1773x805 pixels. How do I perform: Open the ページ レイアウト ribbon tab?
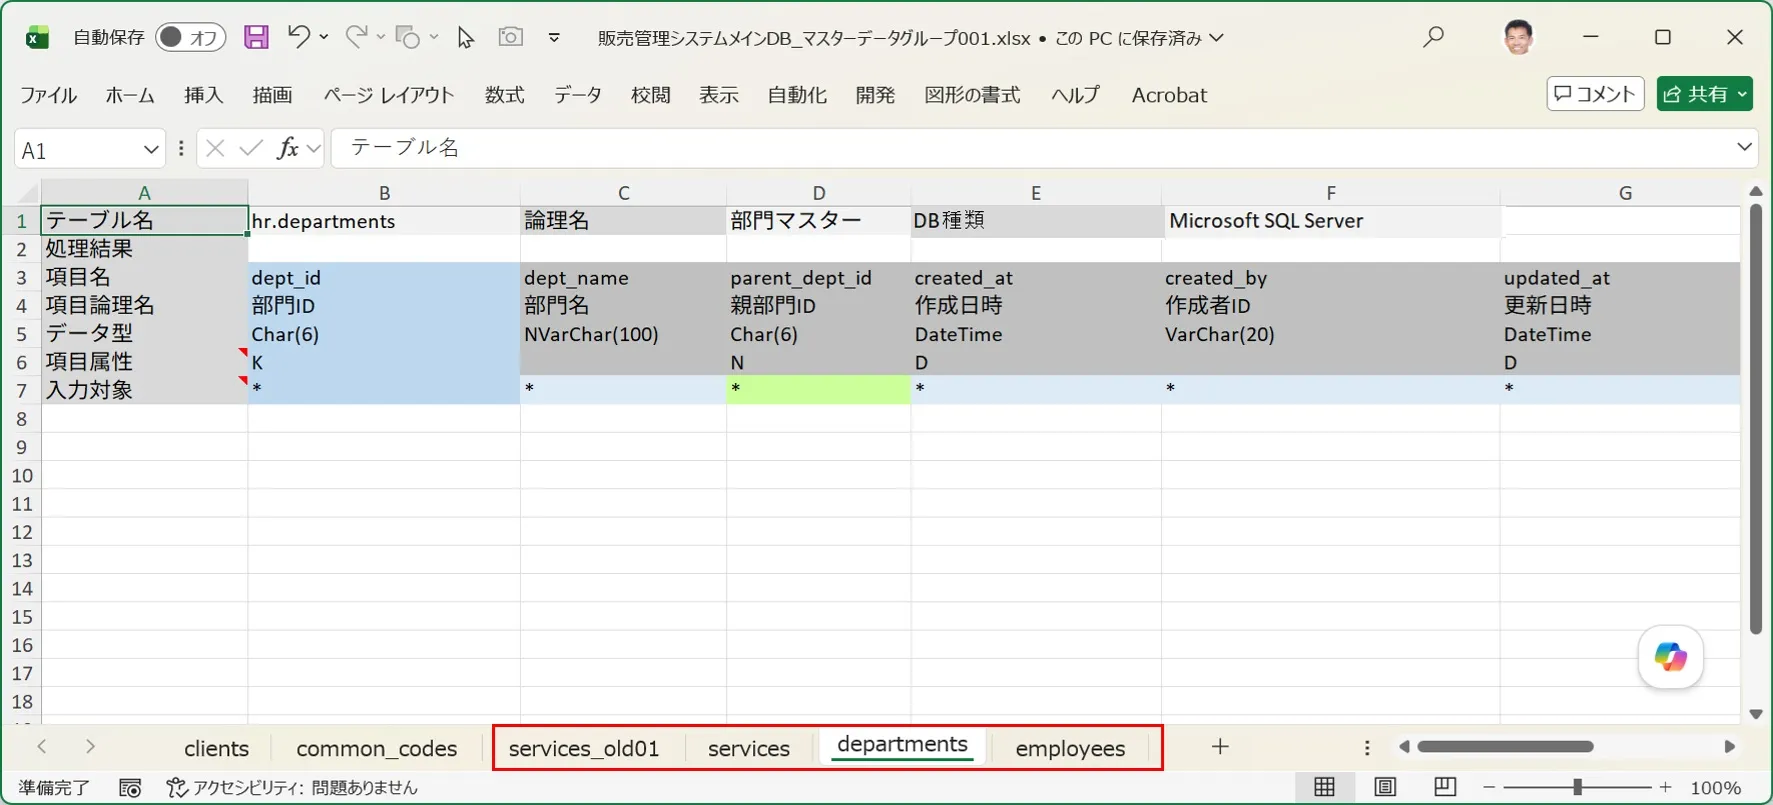388,95
